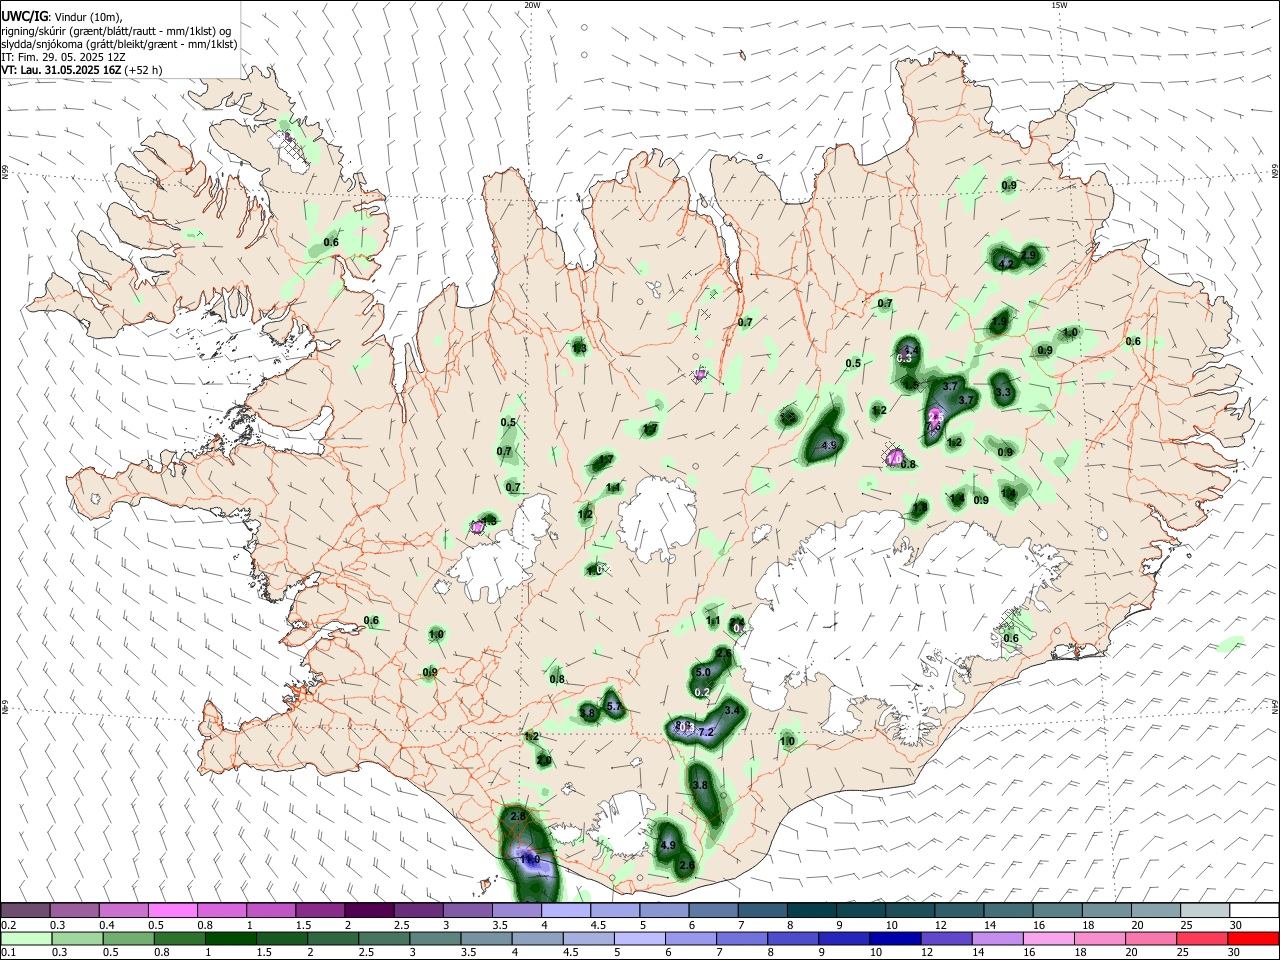Pick the dark plum 0.2 swatch in snow legend
The image size is (1280, 960).
coord(26,910)
